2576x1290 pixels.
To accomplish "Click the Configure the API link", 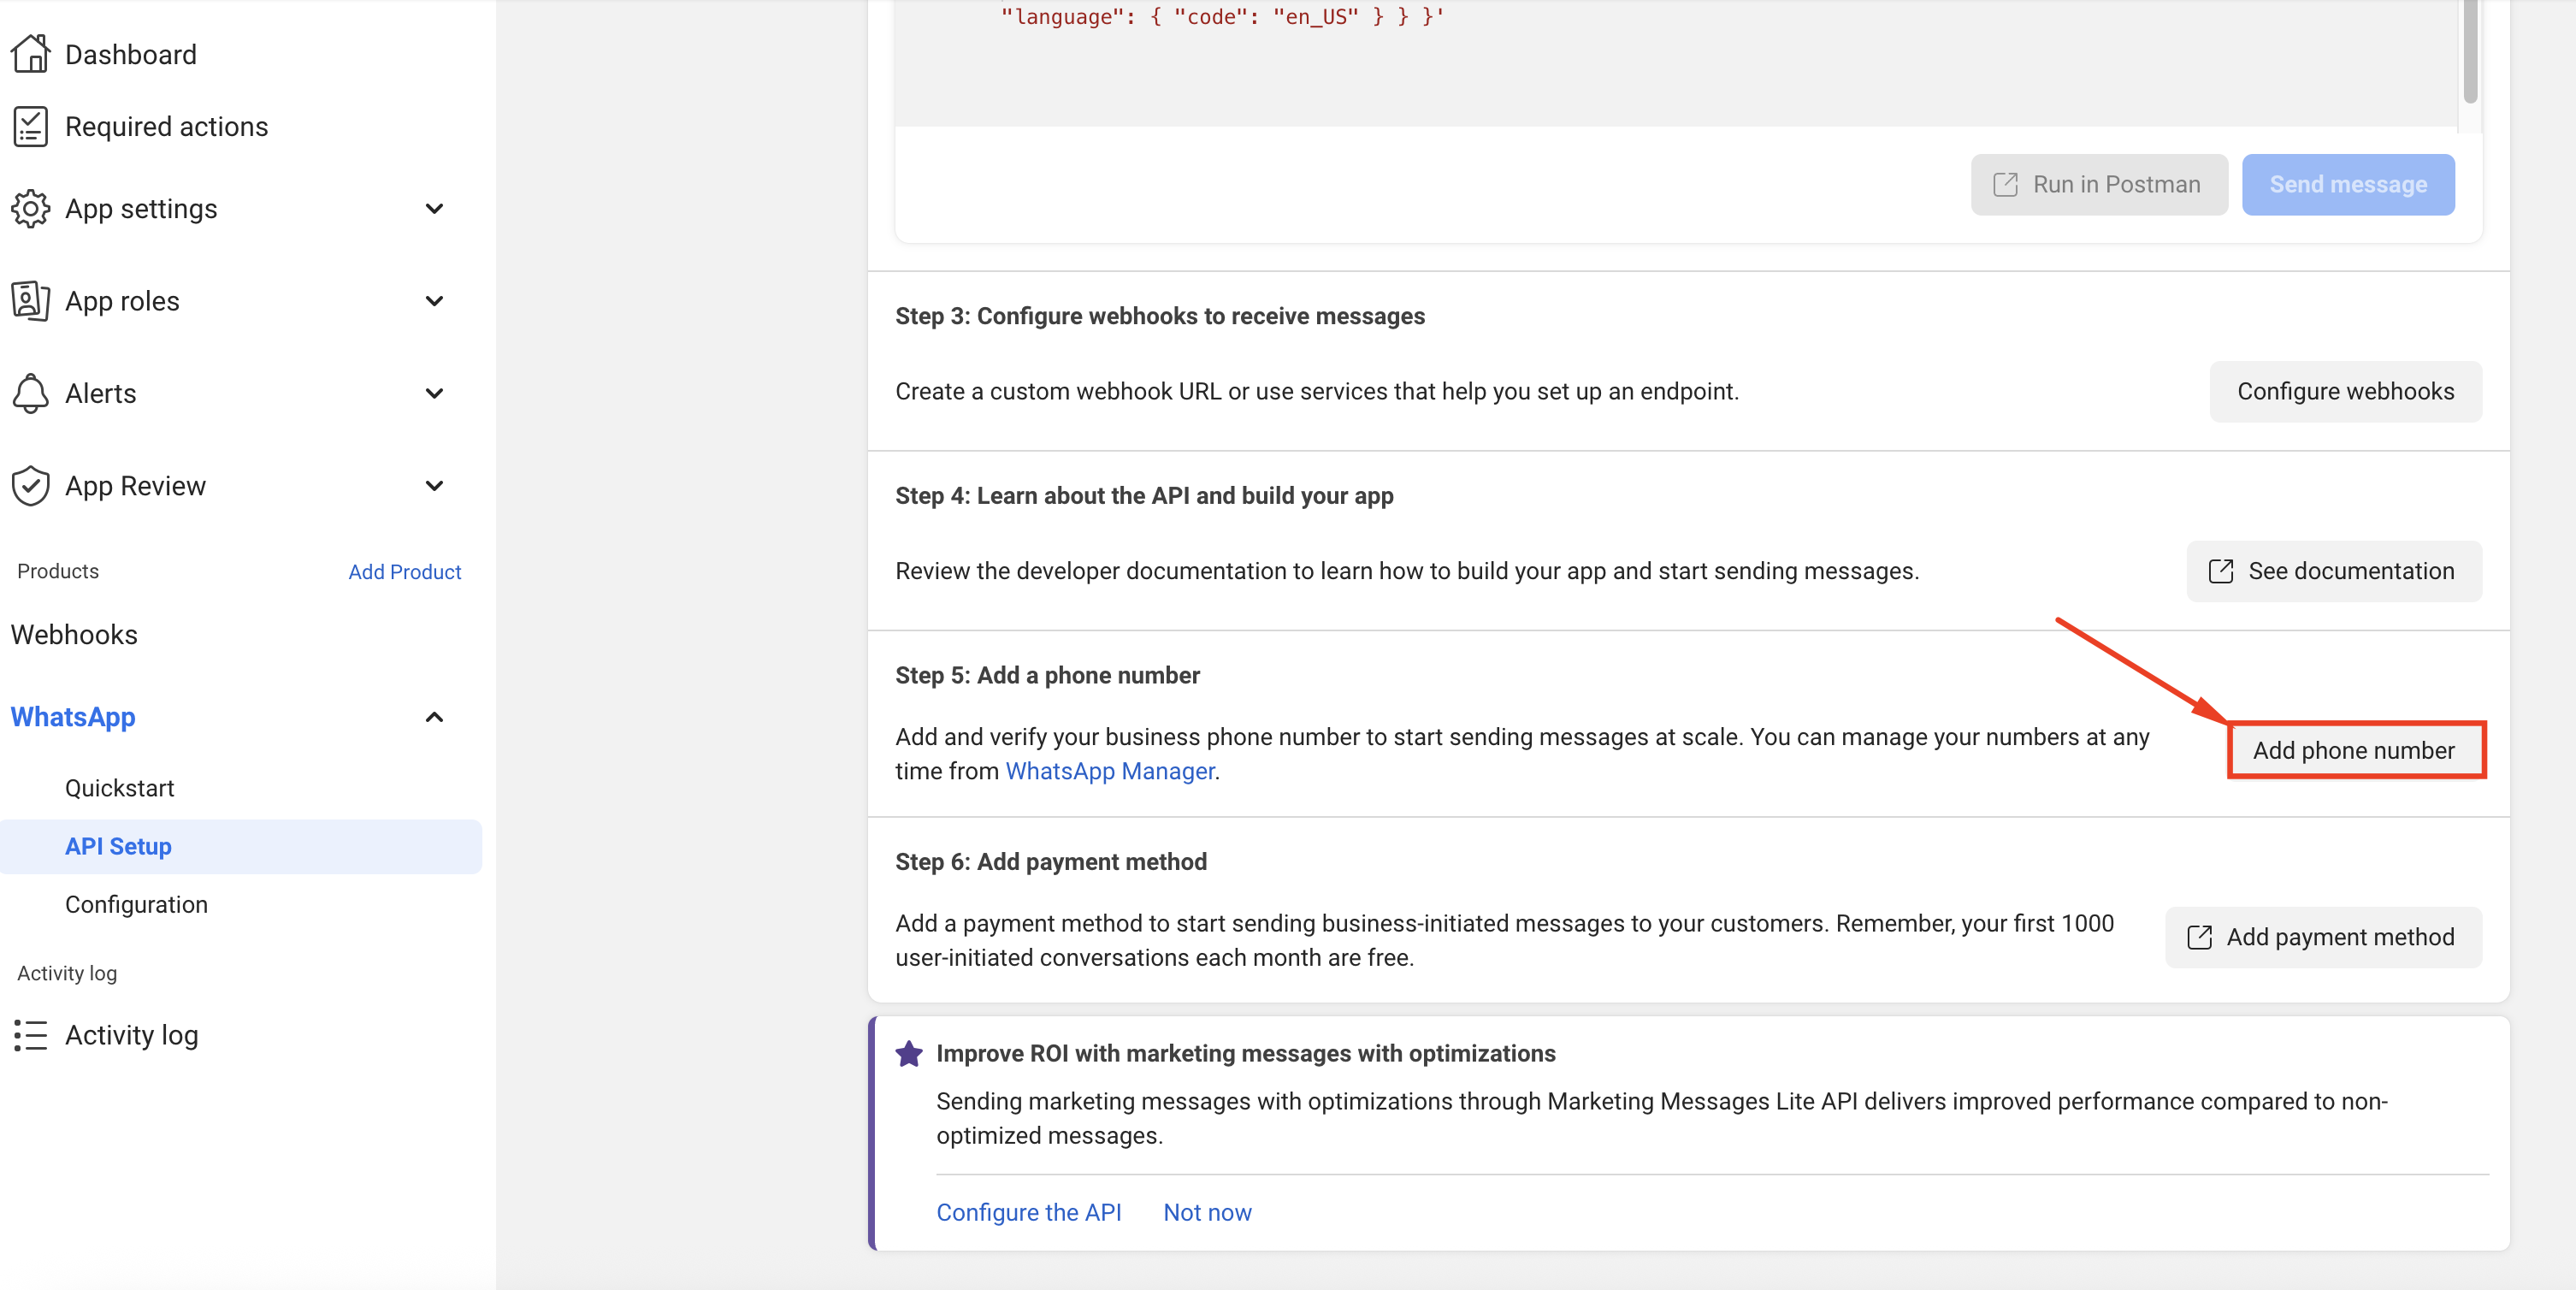I will tap(1028, 1212).
